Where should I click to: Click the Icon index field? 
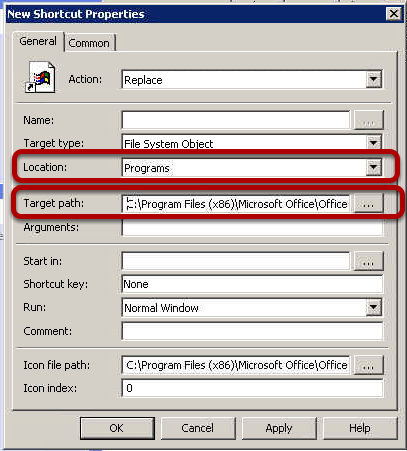coord(252,388)
